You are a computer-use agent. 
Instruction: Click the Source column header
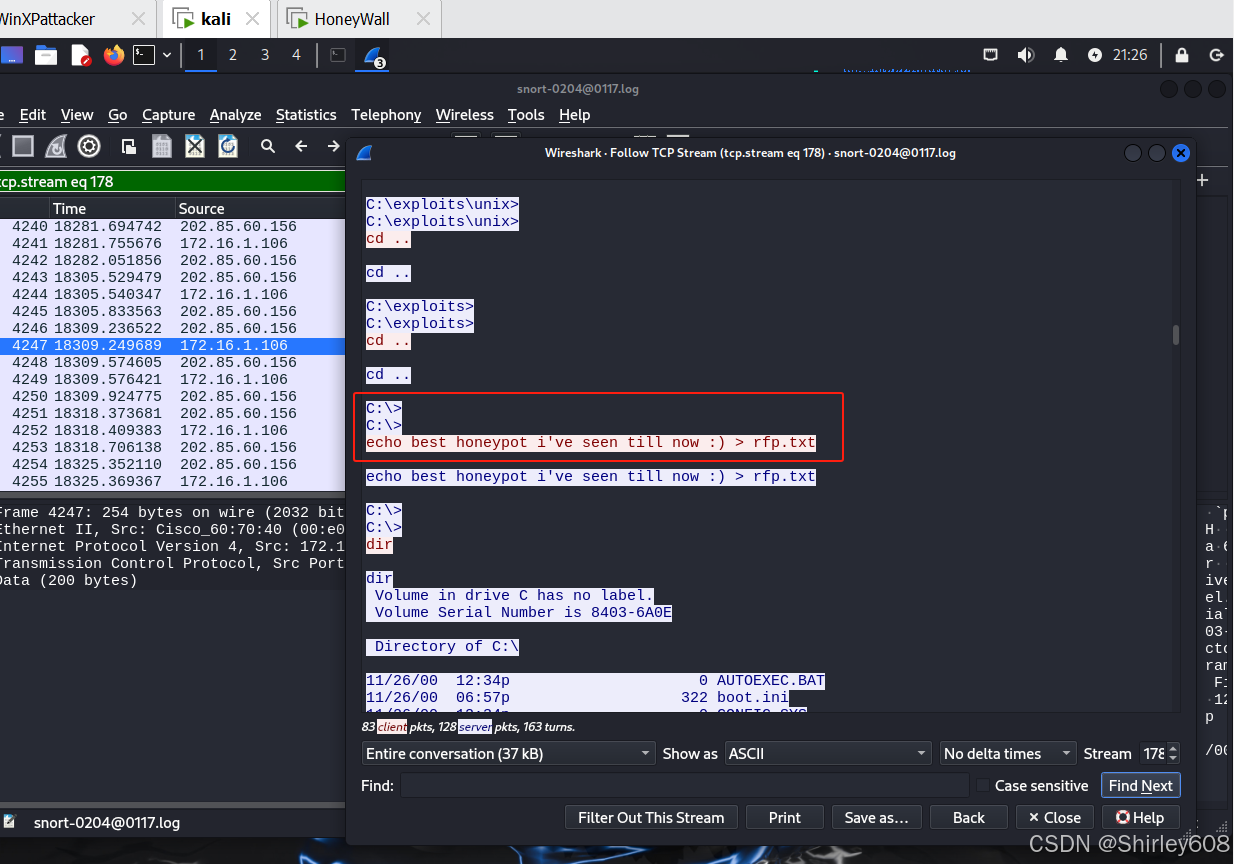259,208
